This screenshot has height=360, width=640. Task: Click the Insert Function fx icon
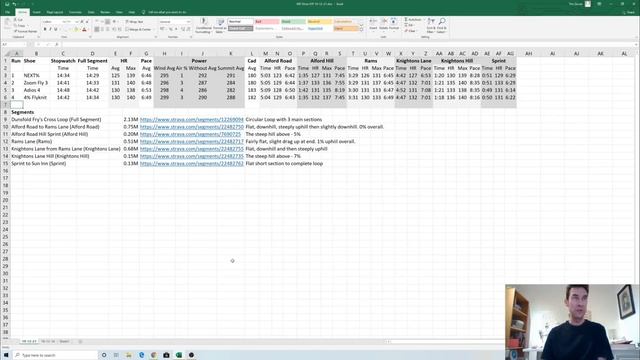[57, 44]
